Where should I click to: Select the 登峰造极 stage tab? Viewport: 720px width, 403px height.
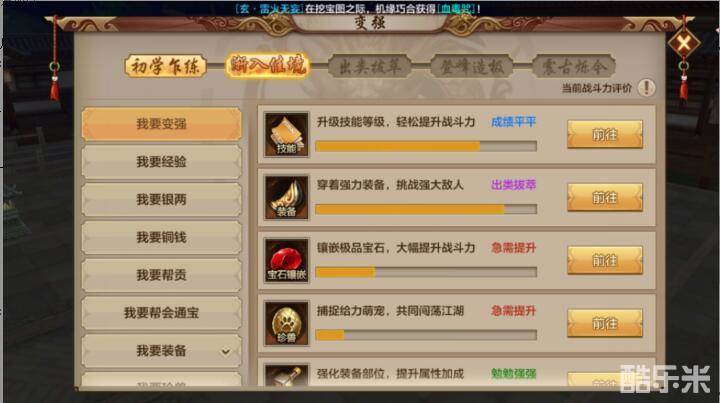tap(472, 67)
